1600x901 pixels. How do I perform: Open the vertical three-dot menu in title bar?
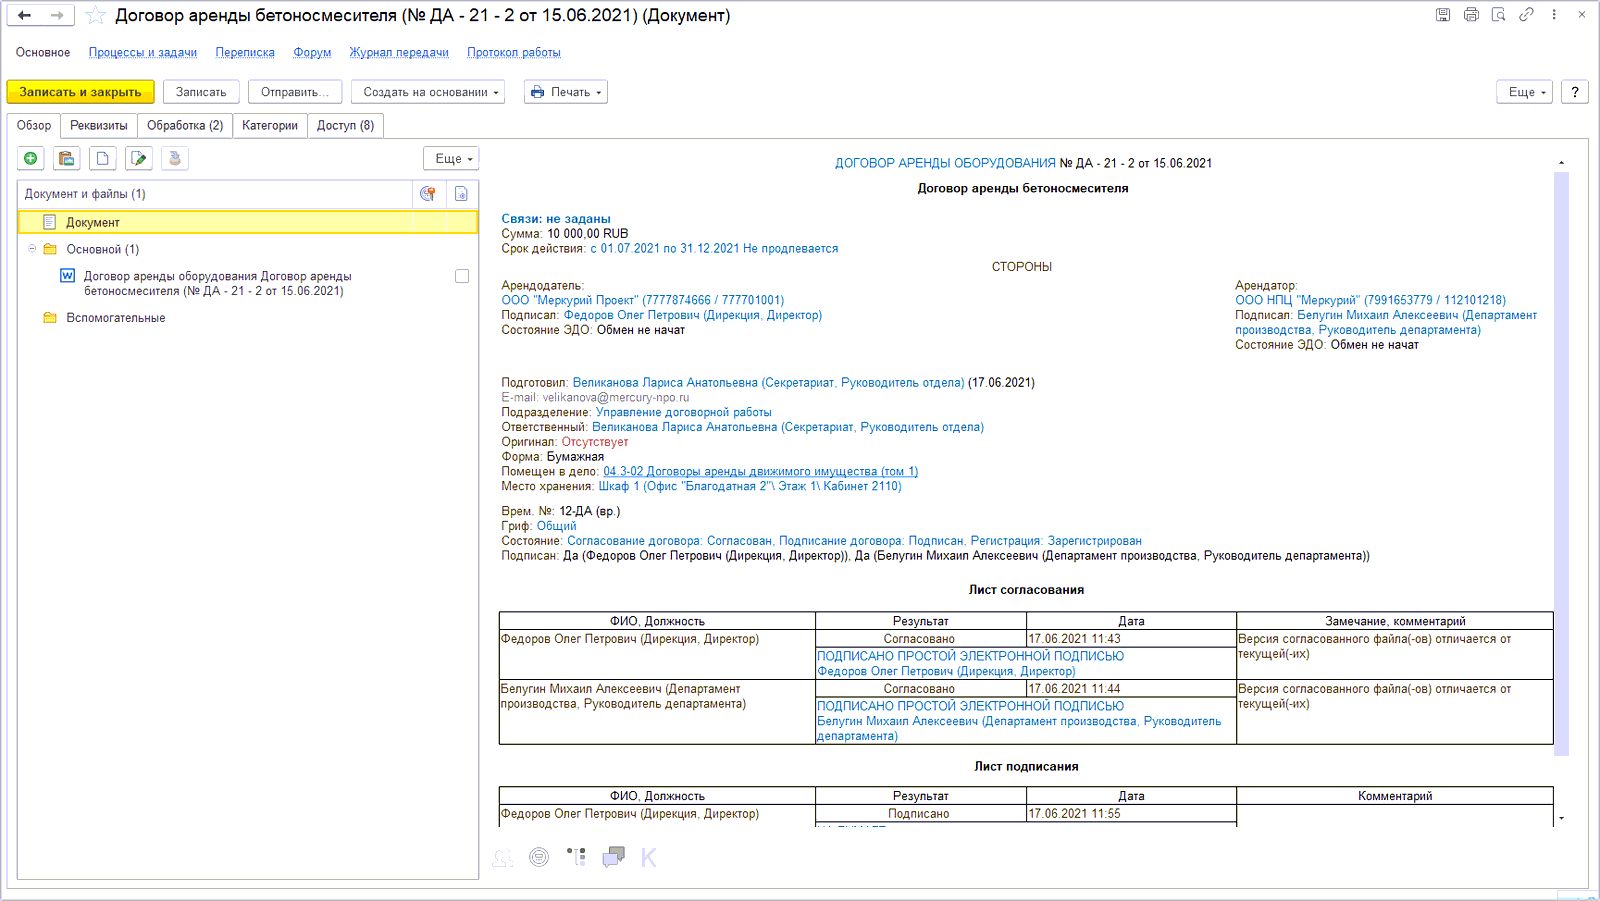coord(1554,15)
